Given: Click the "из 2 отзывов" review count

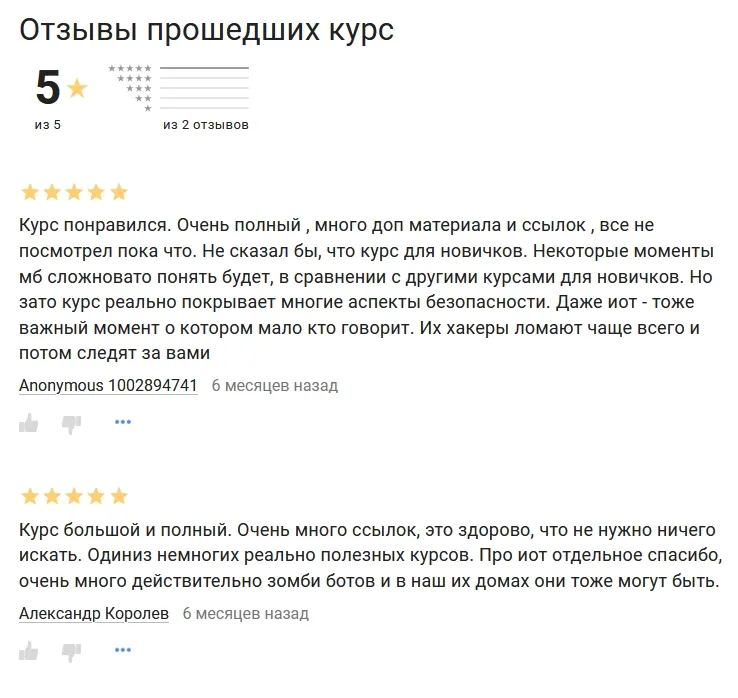Looking at the screenshot, I should 206,125.
